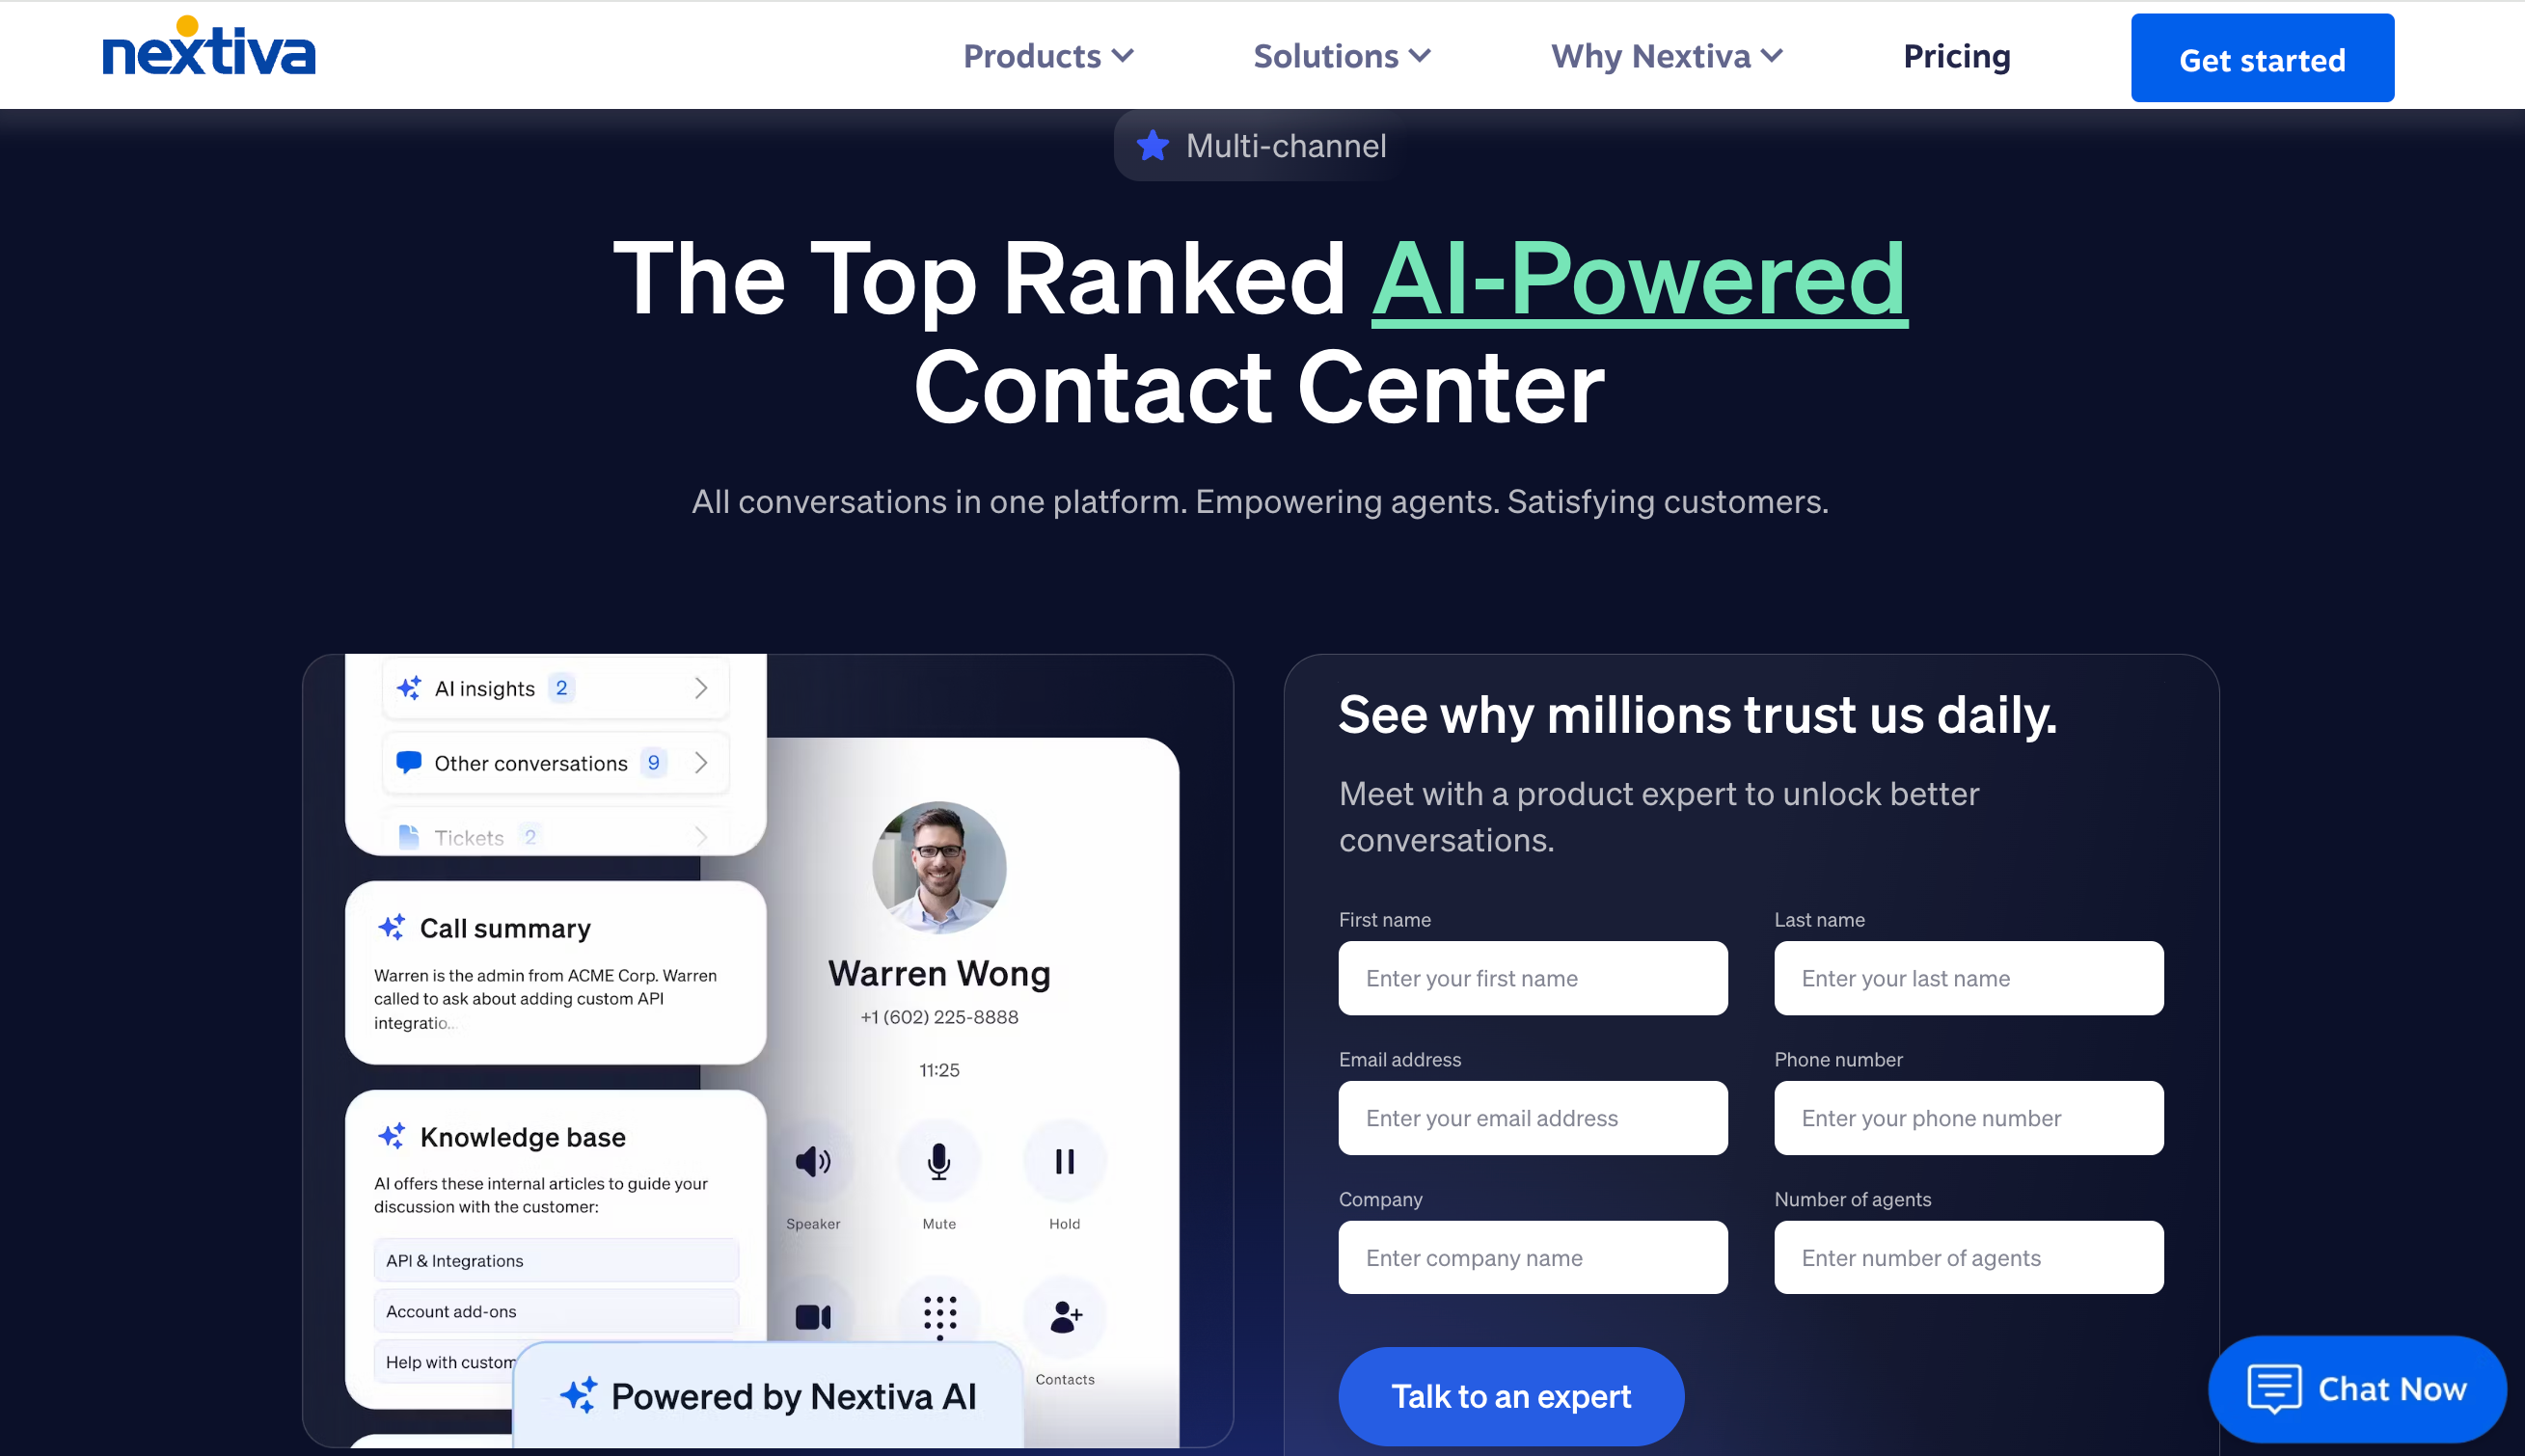Image resolution: width=2525 pixels, height=1456 pixels.
Task: Click the First name input field
Action: [1532, 978]
